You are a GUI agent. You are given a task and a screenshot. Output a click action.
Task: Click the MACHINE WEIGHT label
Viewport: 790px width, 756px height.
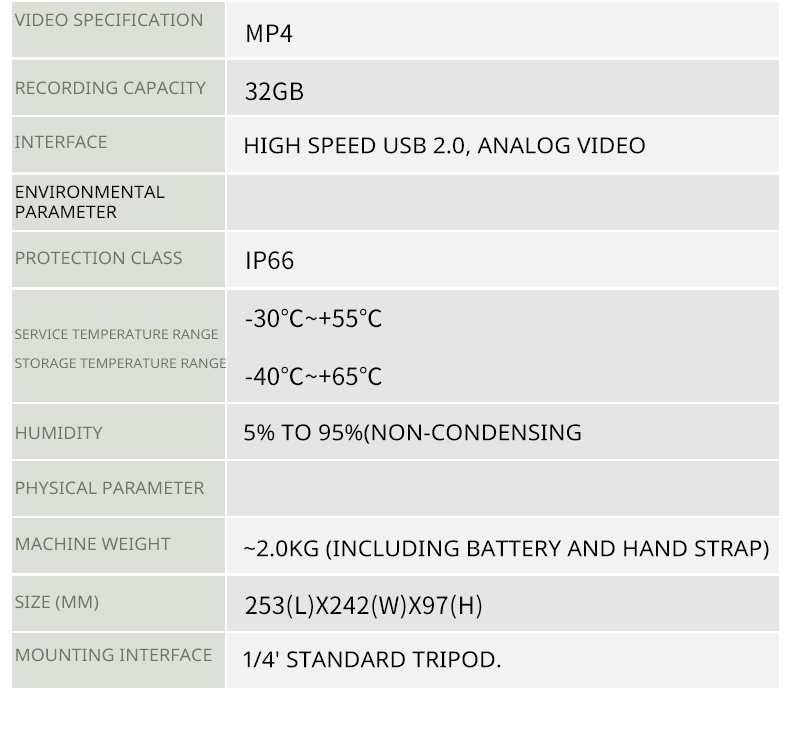pos(93,544)
